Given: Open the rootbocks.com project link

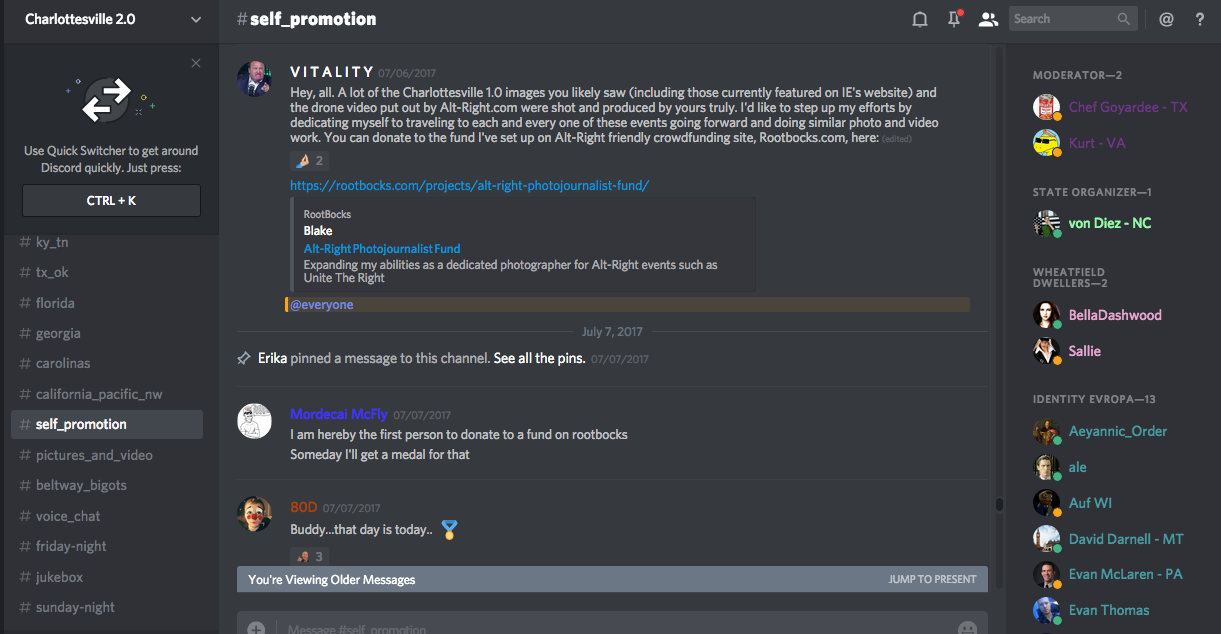Looking at the screenshot, I should [x=470, y=185].
